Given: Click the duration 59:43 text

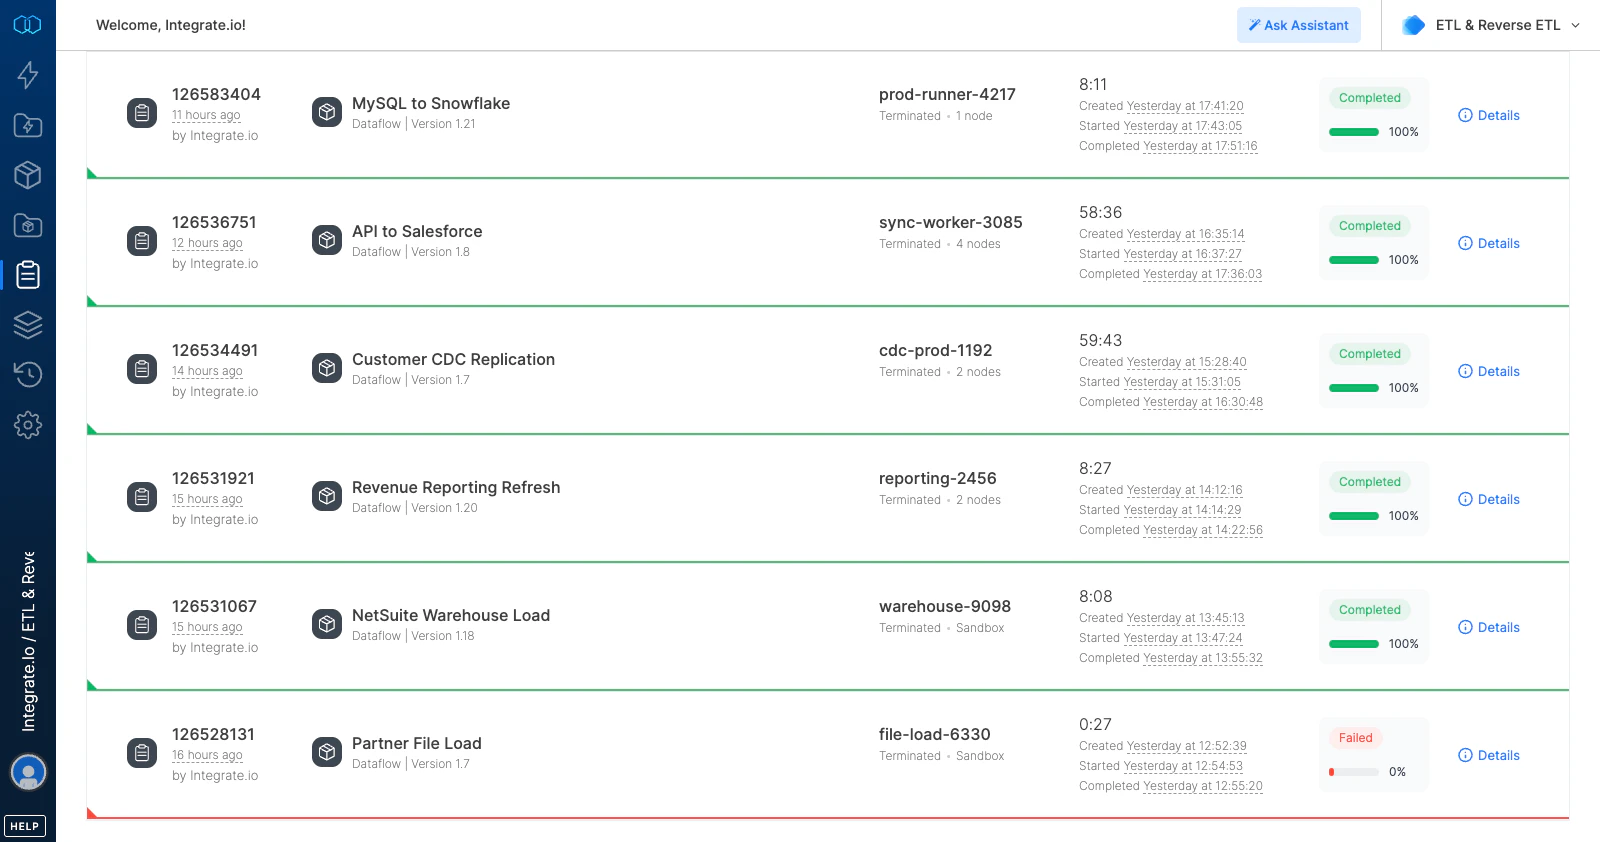Looking at the screenshot, I should (x=1100, y=340).
